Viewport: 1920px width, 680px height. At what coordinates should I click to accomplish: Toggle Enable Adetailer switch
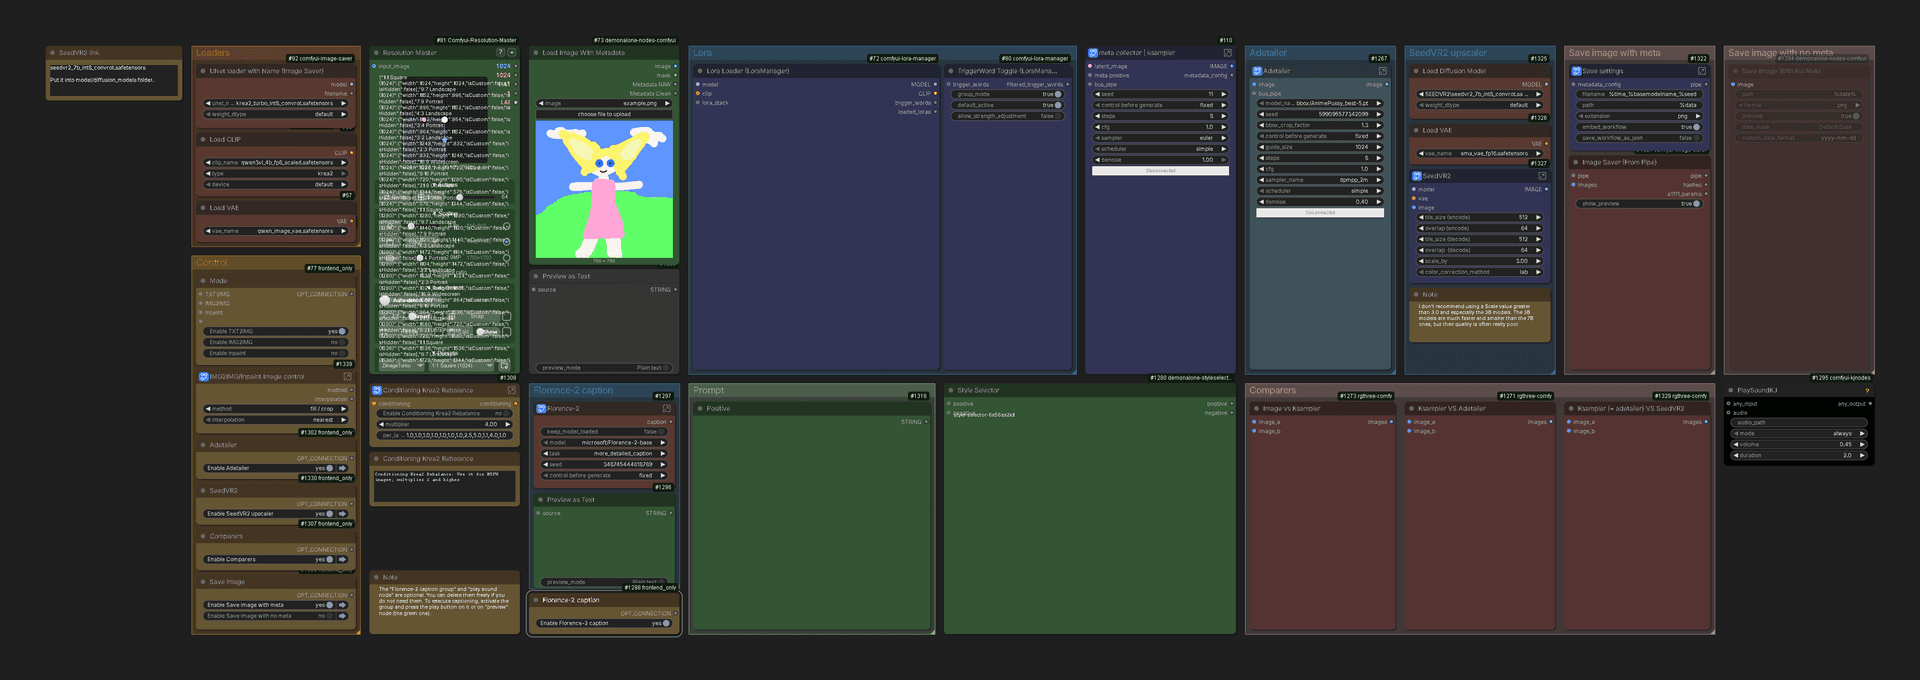click(x=330, y=468)
